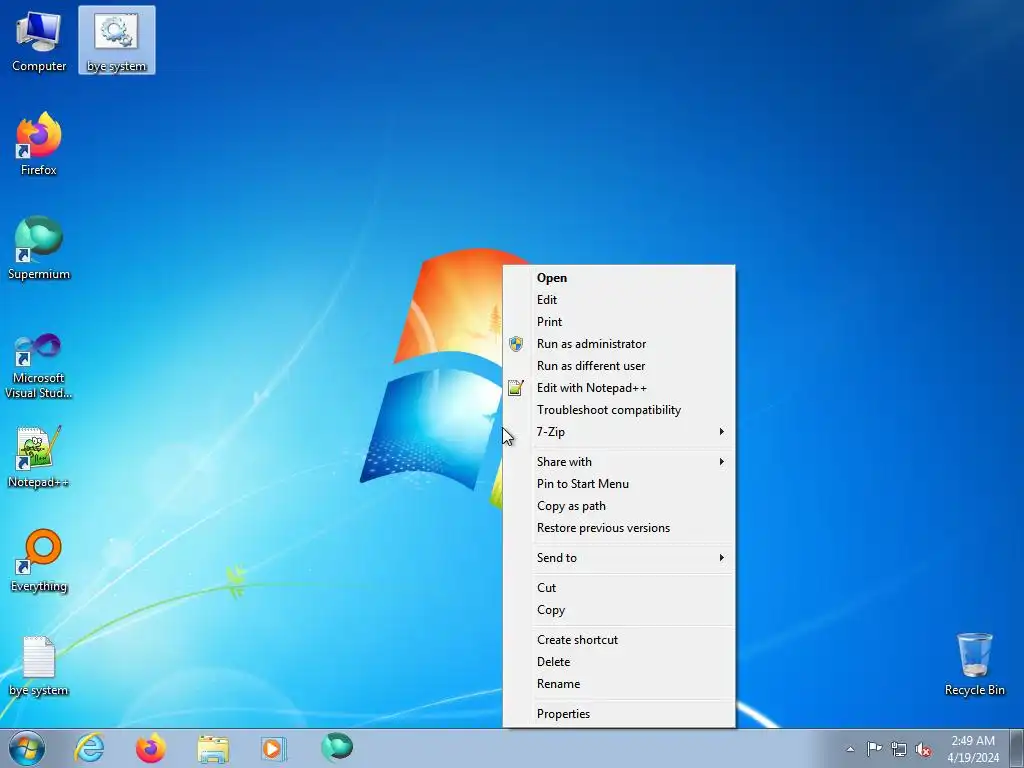Choose Cut in the context menu

618,588
